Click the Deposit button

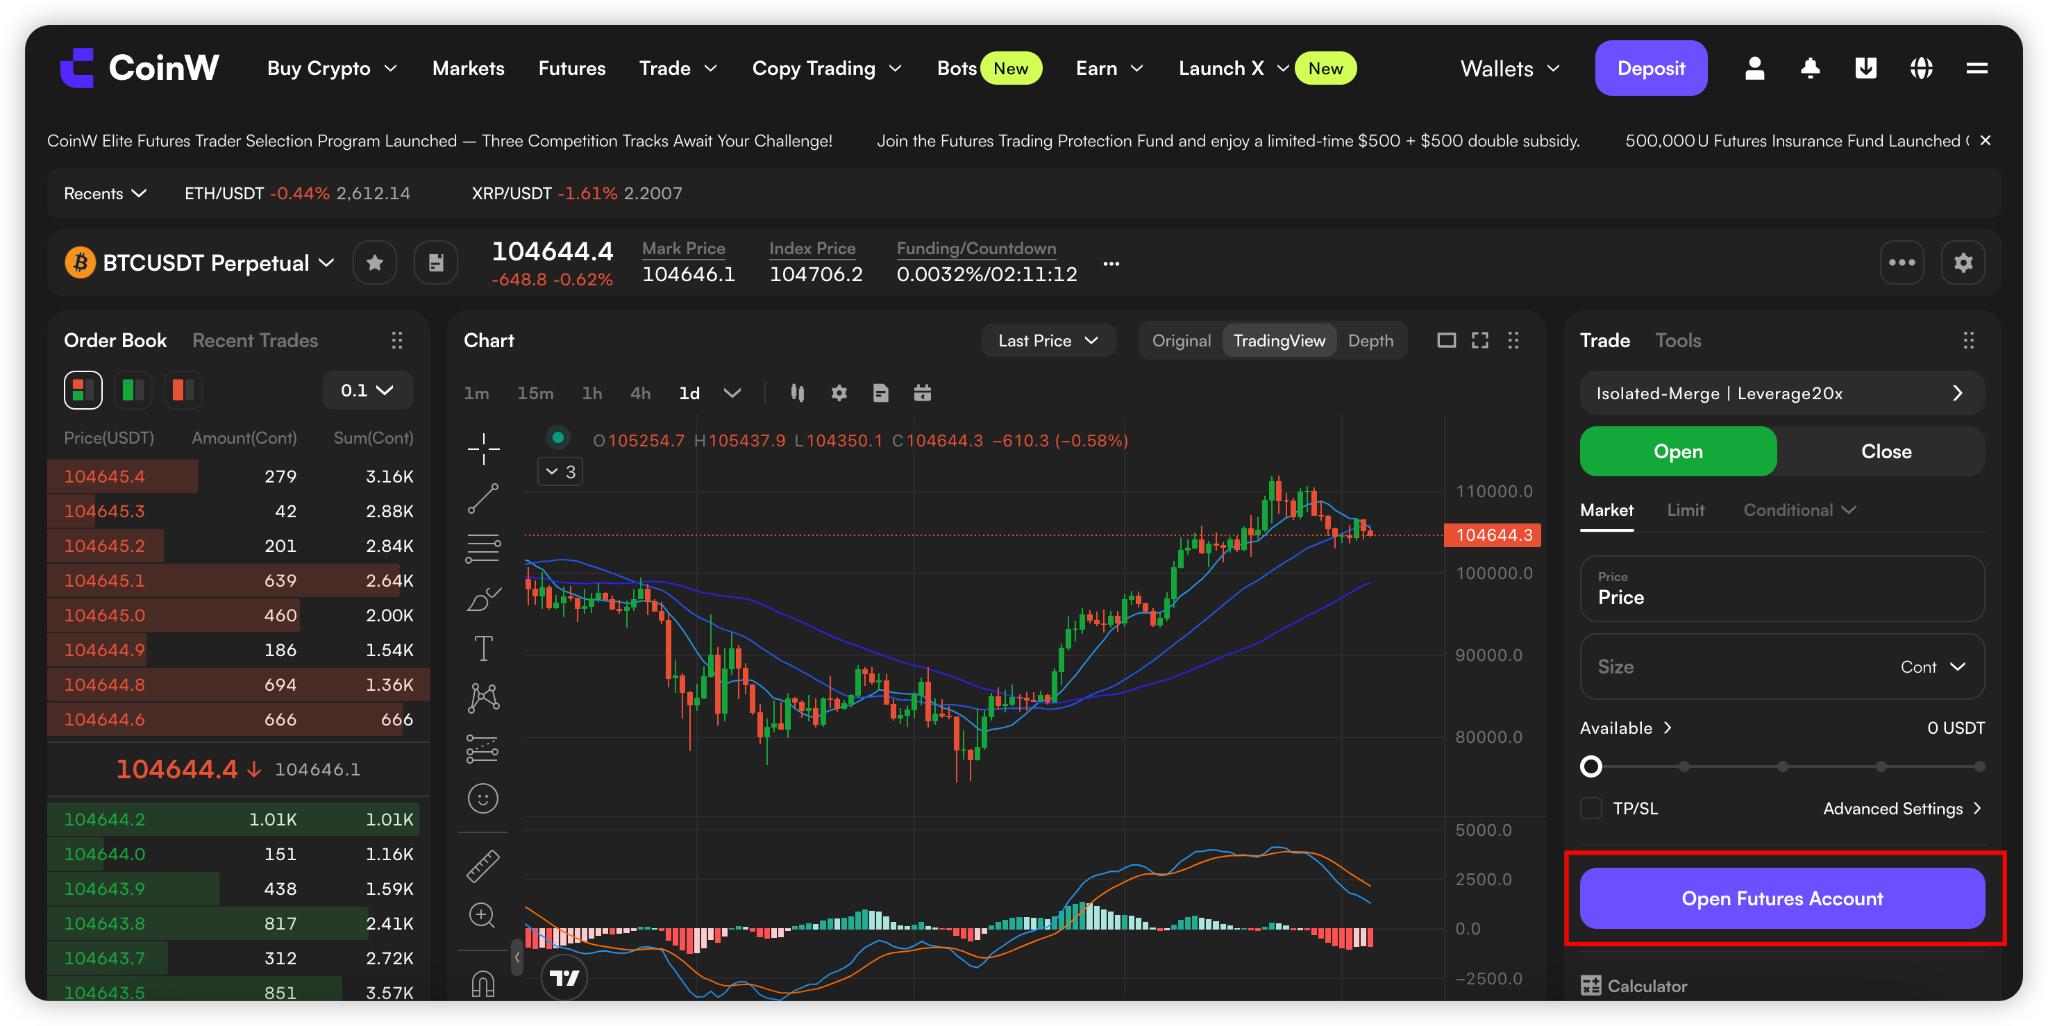point(1651,68)
